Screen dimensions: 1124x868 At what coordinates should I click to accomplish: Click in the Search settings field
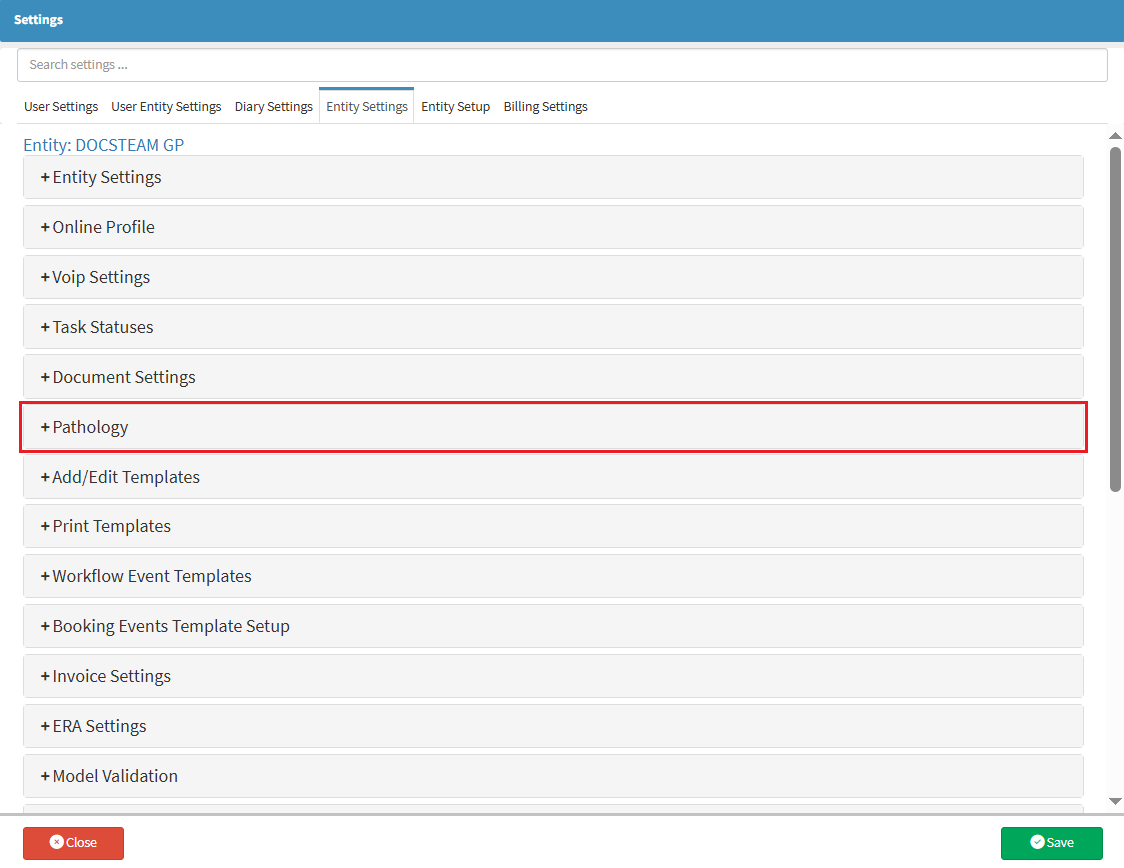tap(562, 65)
